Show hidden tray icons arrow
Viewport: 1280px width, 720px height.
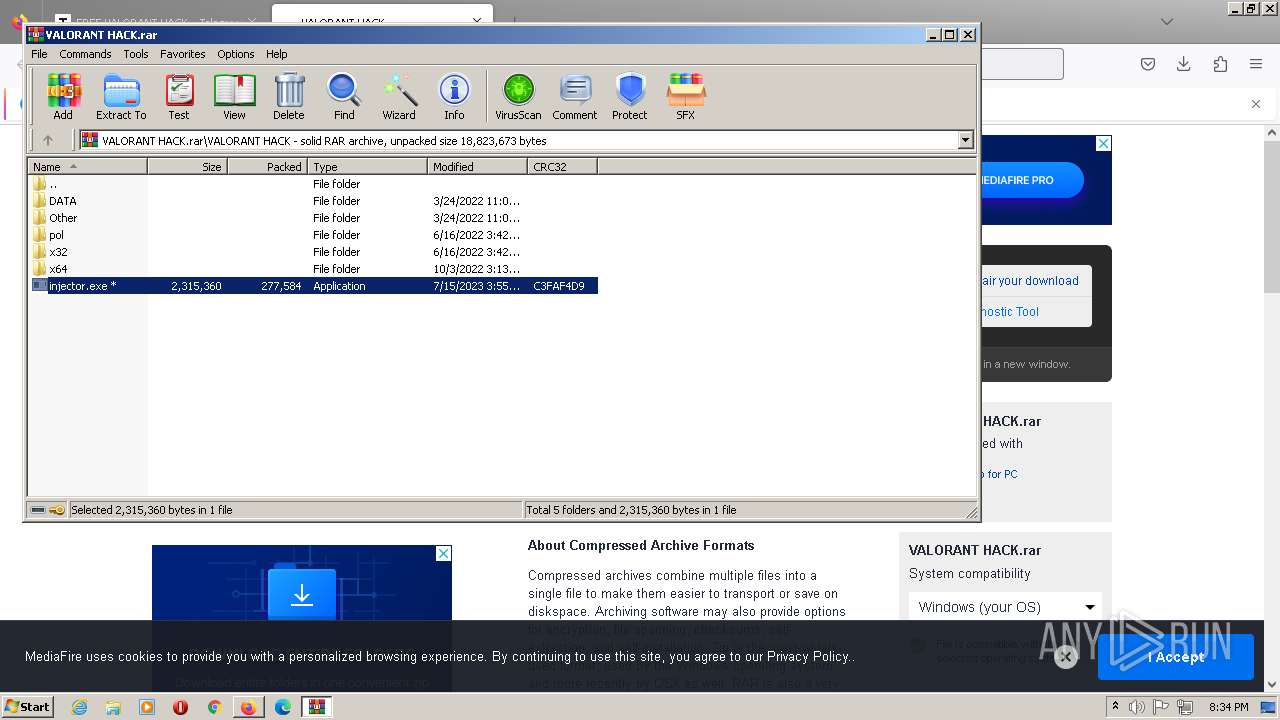pos(1116,707)
